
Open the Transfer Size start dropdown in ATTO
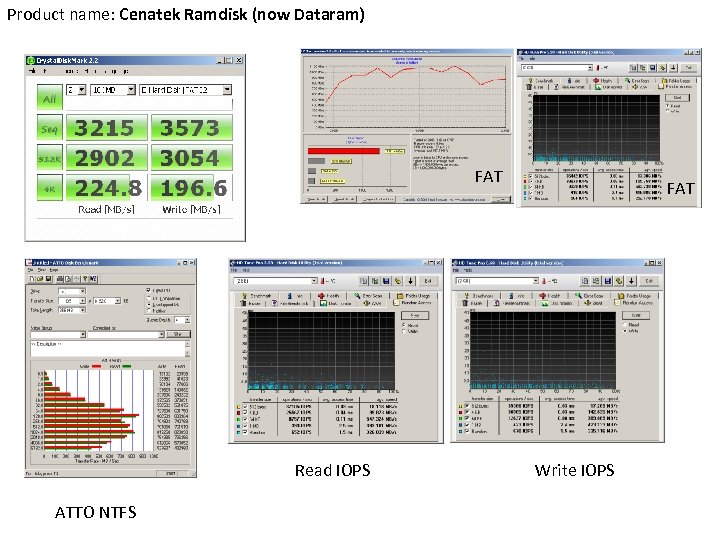[x=72, y=301]
